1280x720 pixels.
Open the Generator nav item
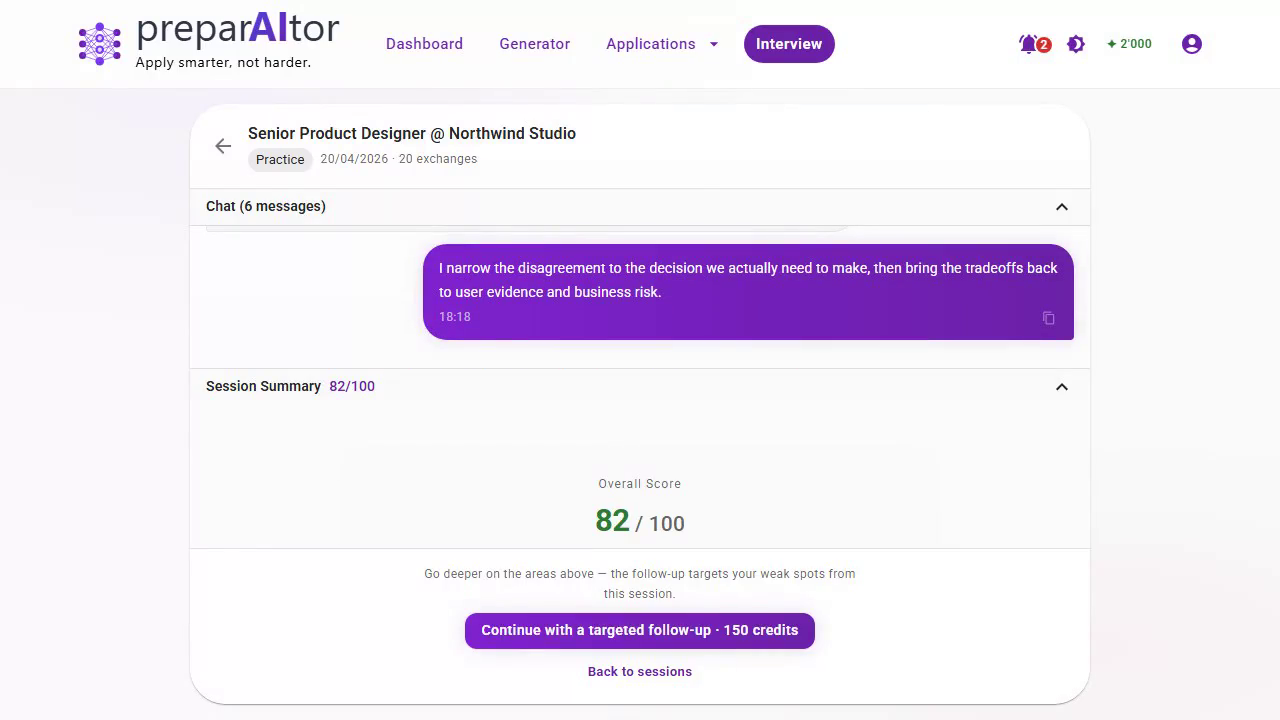coord(534,44)
